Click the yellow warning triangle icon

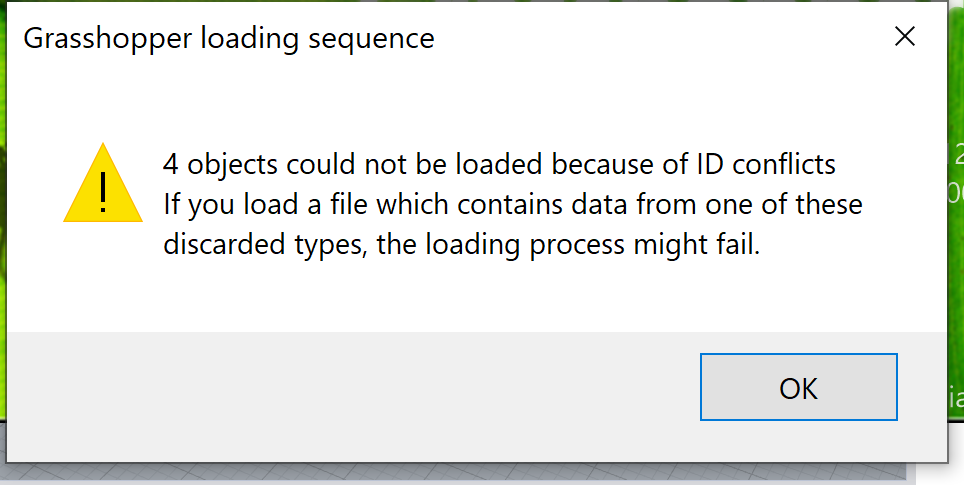tap(103, 184)
